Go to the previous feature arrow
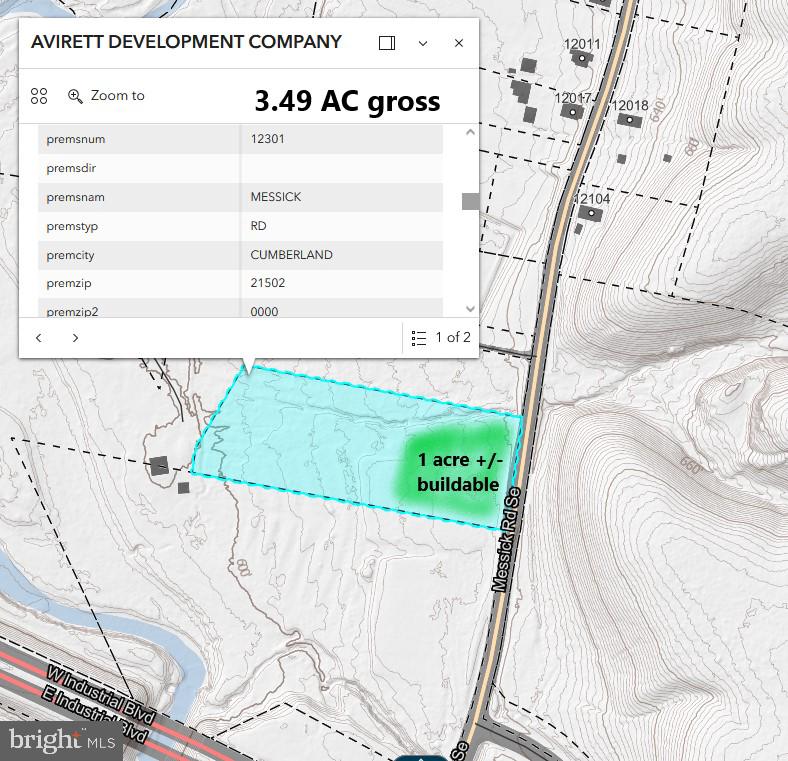This screenshot has width=788, height=761. [x=39, y=338]
